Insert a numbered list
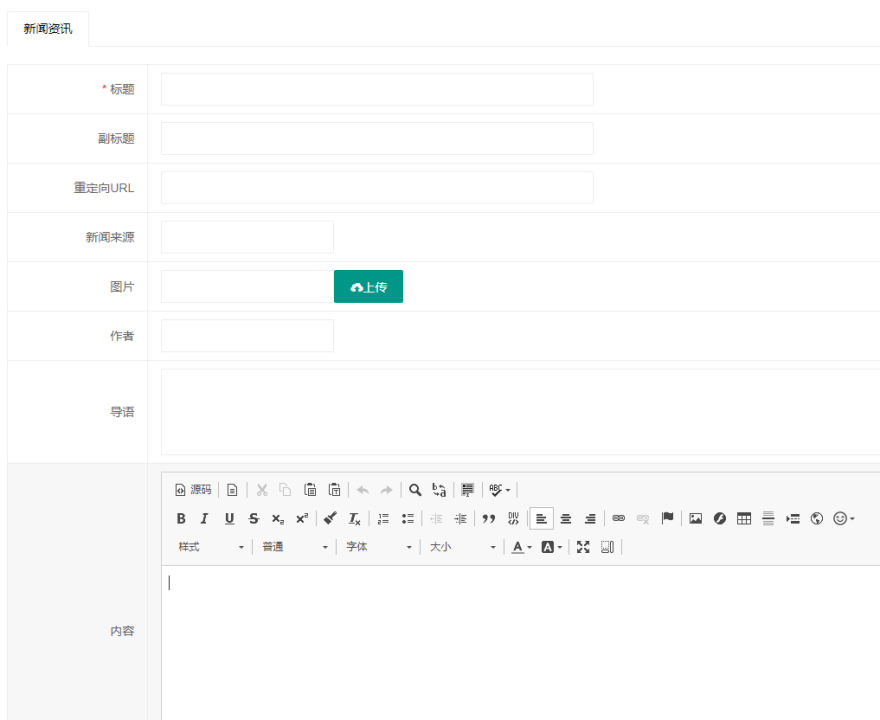880x720 pixels. coord(383,518)
